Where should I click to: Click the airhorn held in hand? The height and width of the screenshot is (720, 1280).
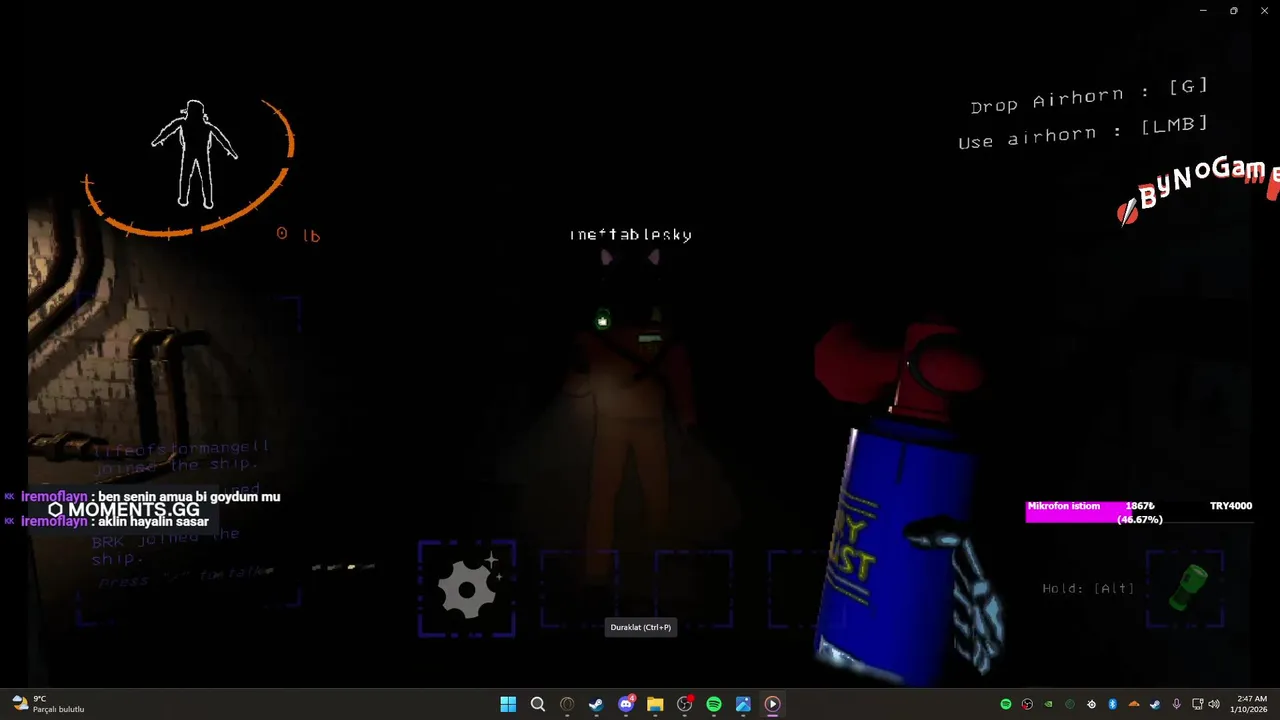click(900, 500)
